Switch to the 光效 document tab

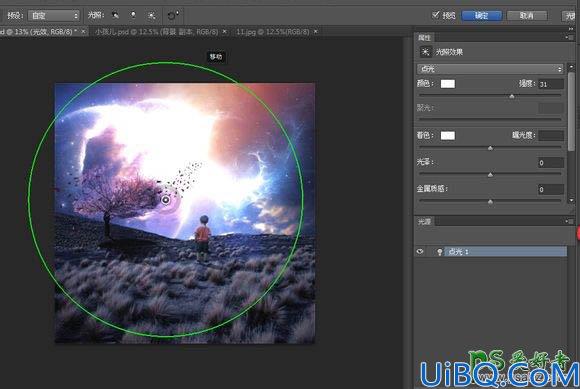[x=38, y=32]
